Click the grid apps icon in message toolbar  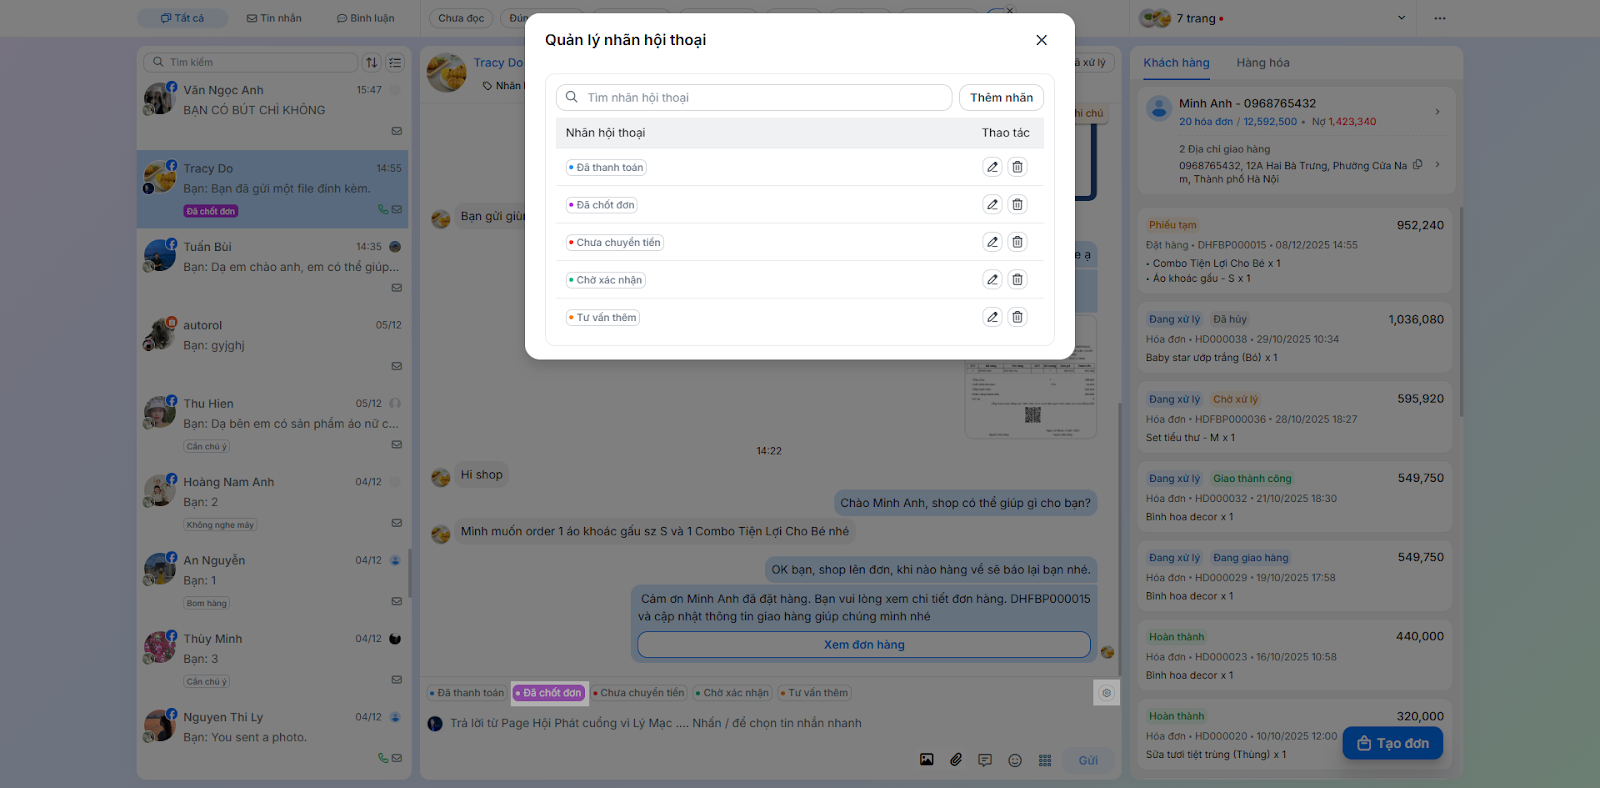[1045, 760]
